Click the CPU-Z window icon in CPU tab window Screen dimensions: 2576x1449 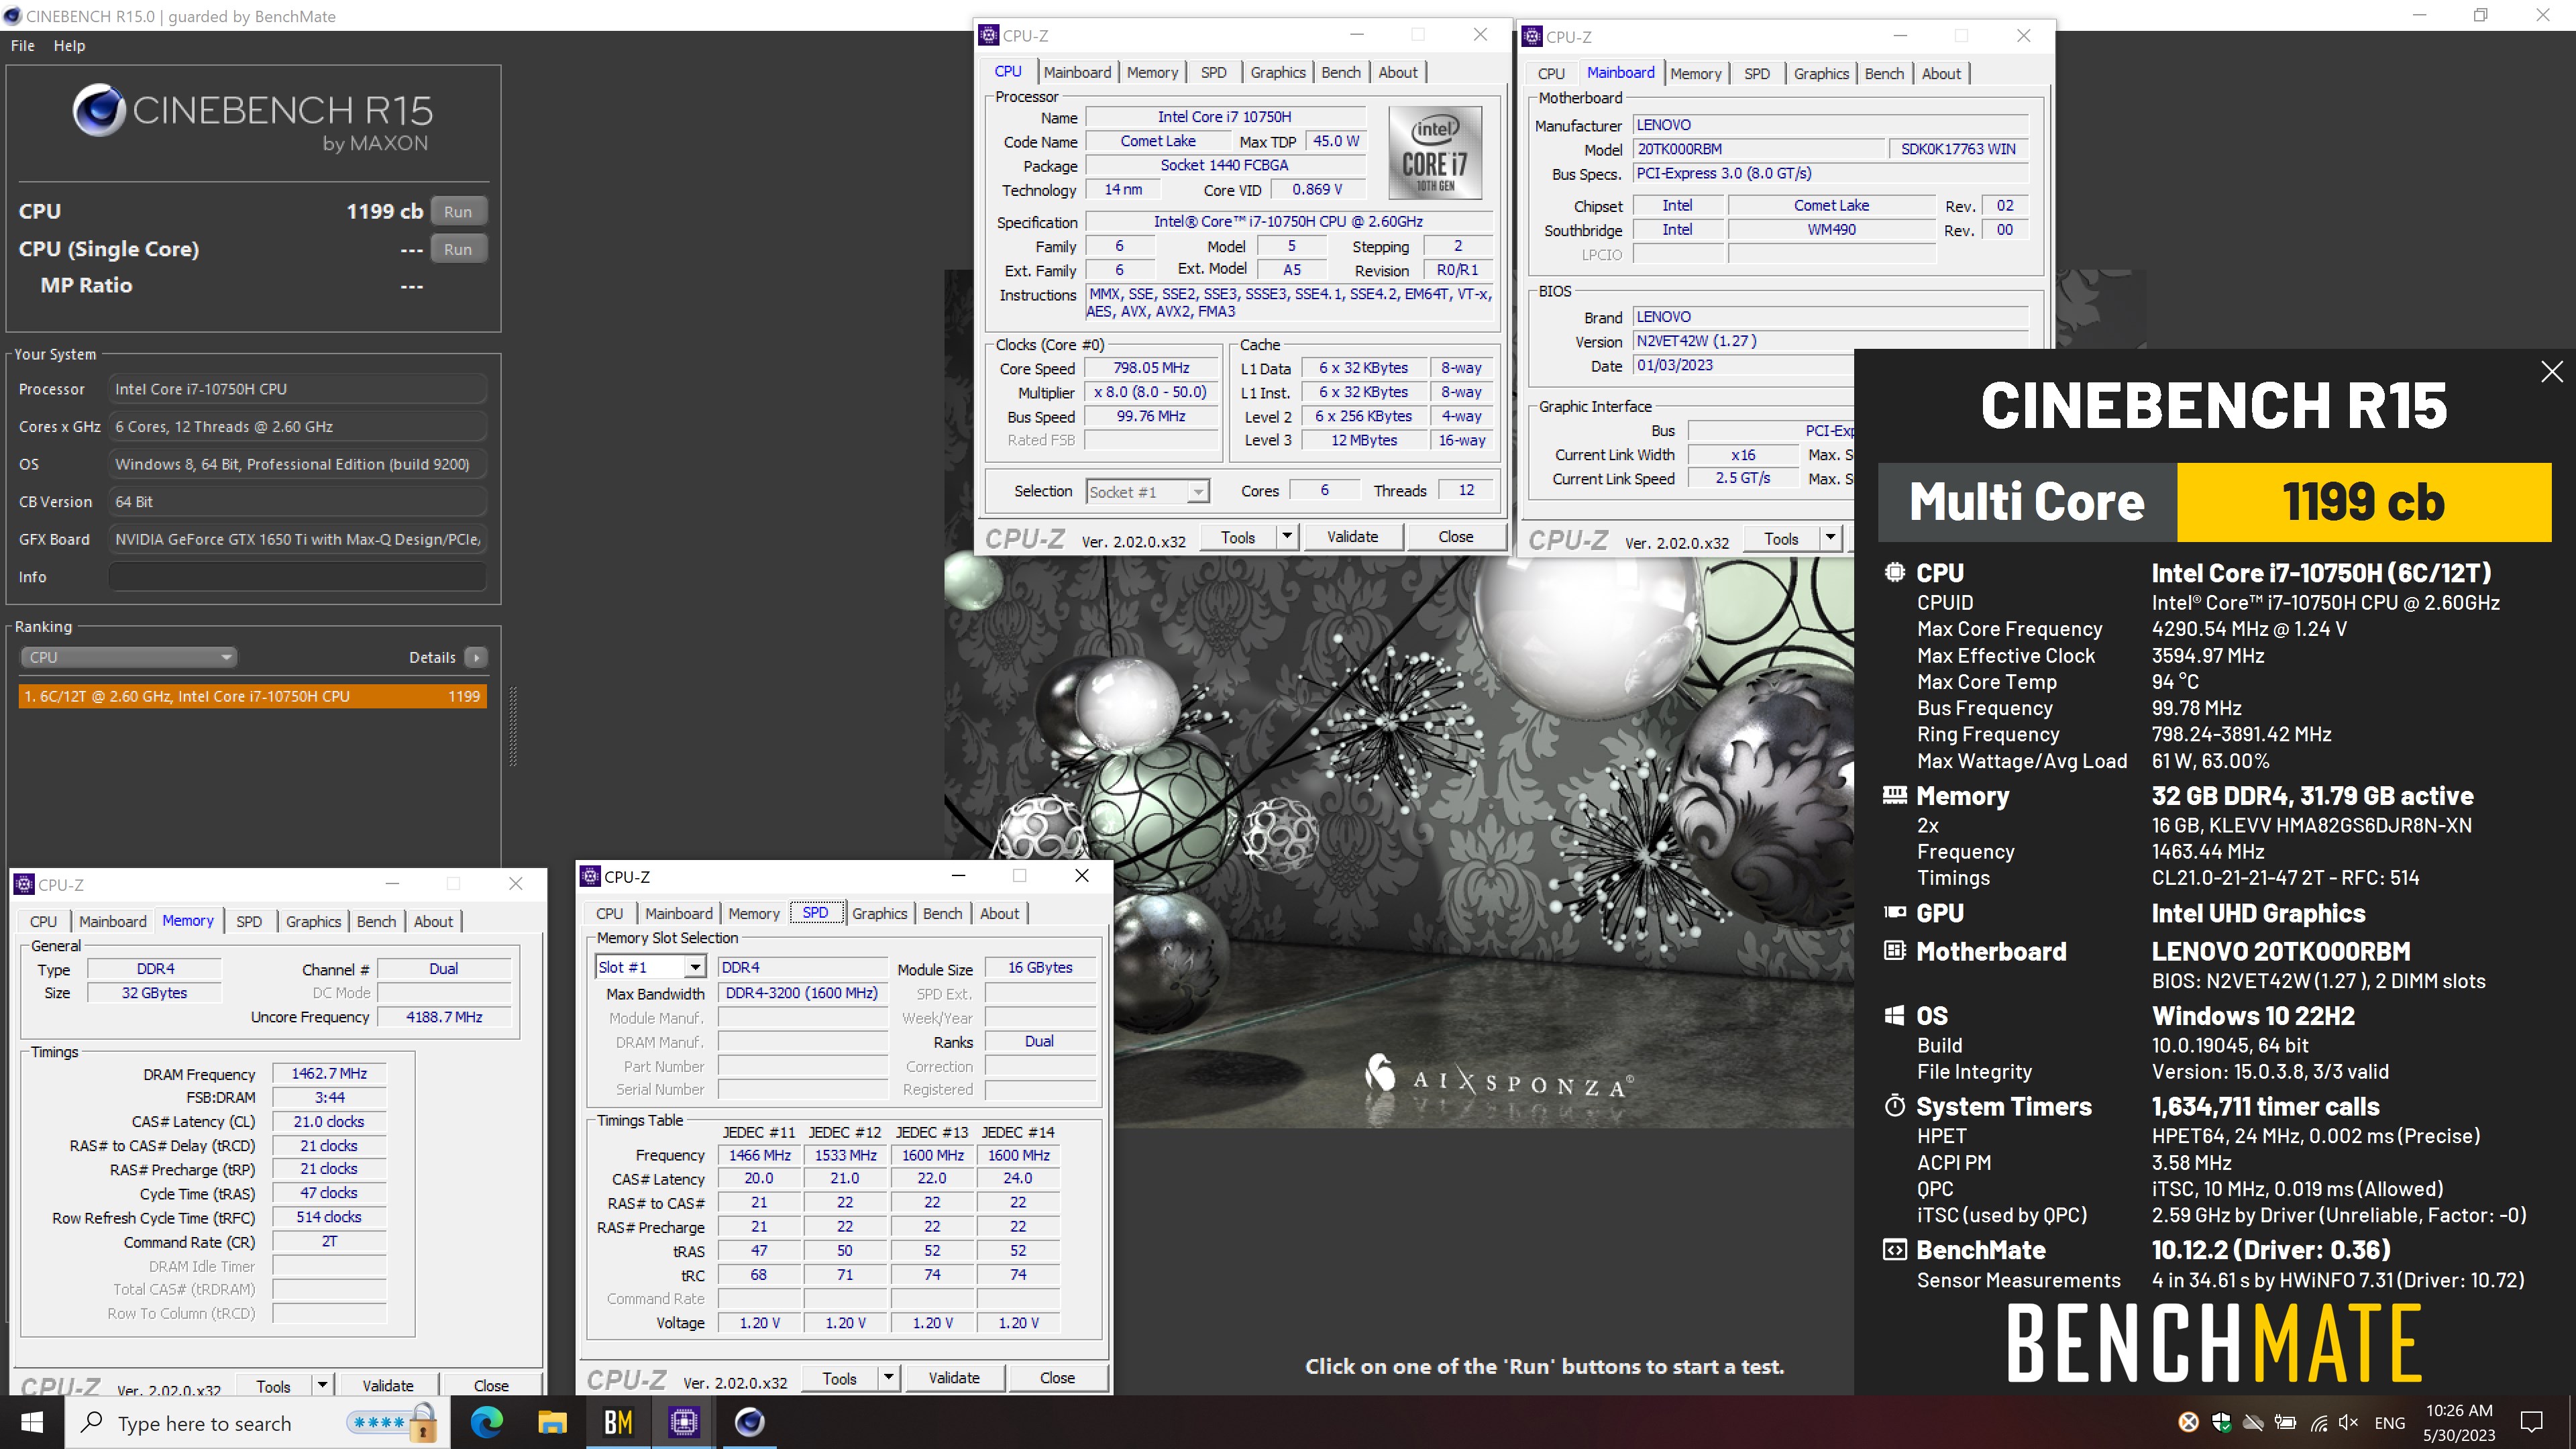988,35
